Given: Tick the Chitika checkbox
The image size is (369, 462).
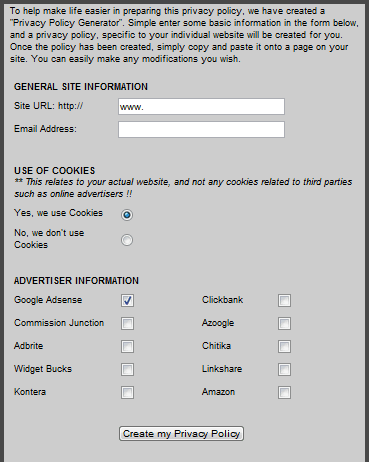Looking at the screenshot, I should (x=284, y=346).
